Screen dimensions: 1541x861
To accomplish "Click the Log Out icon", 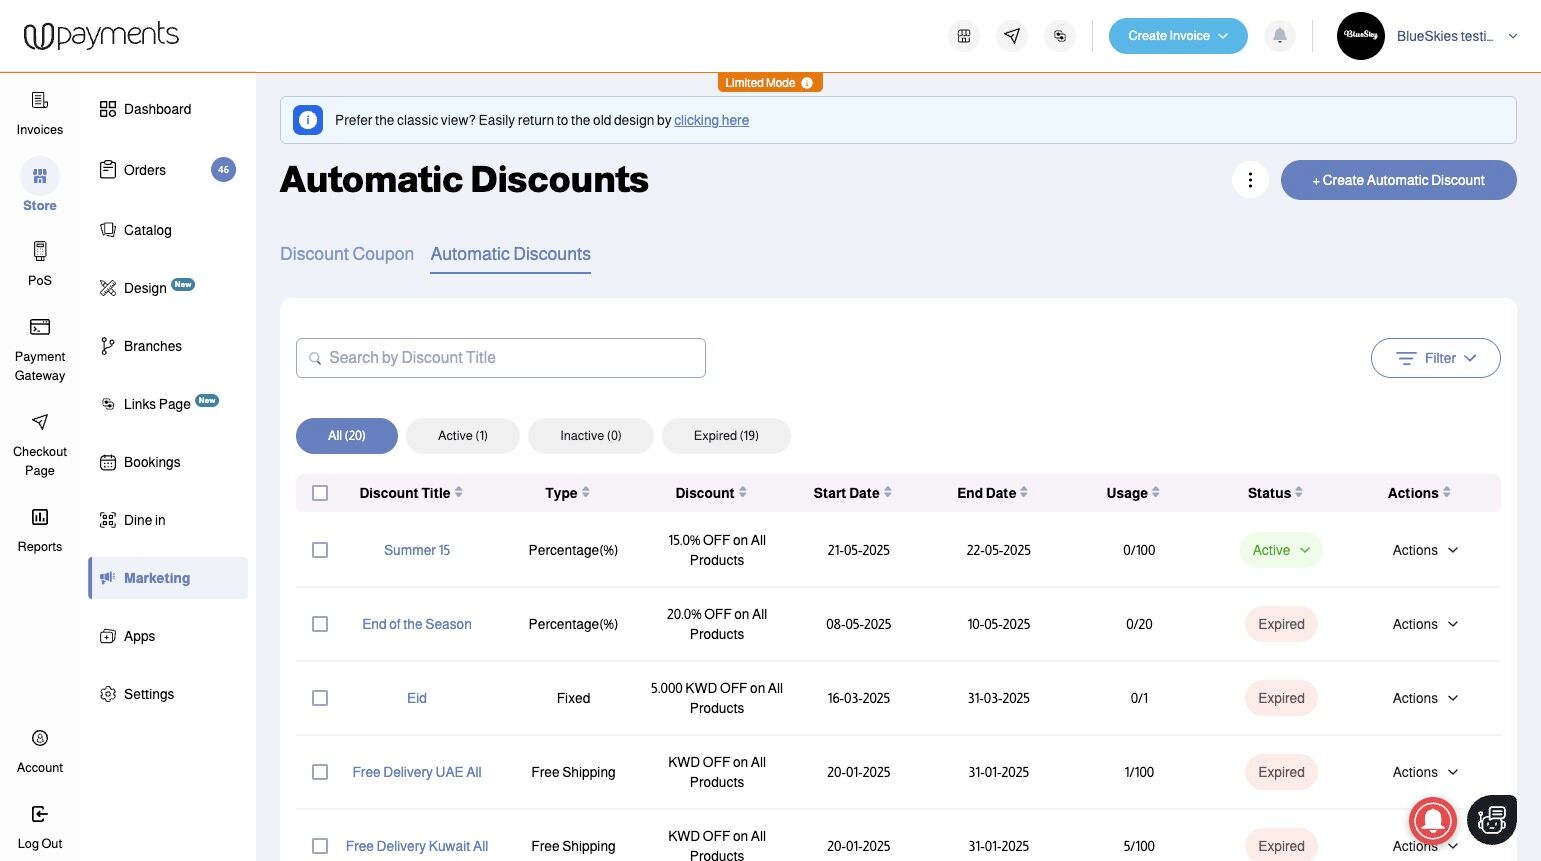I will tap(40, 814).
